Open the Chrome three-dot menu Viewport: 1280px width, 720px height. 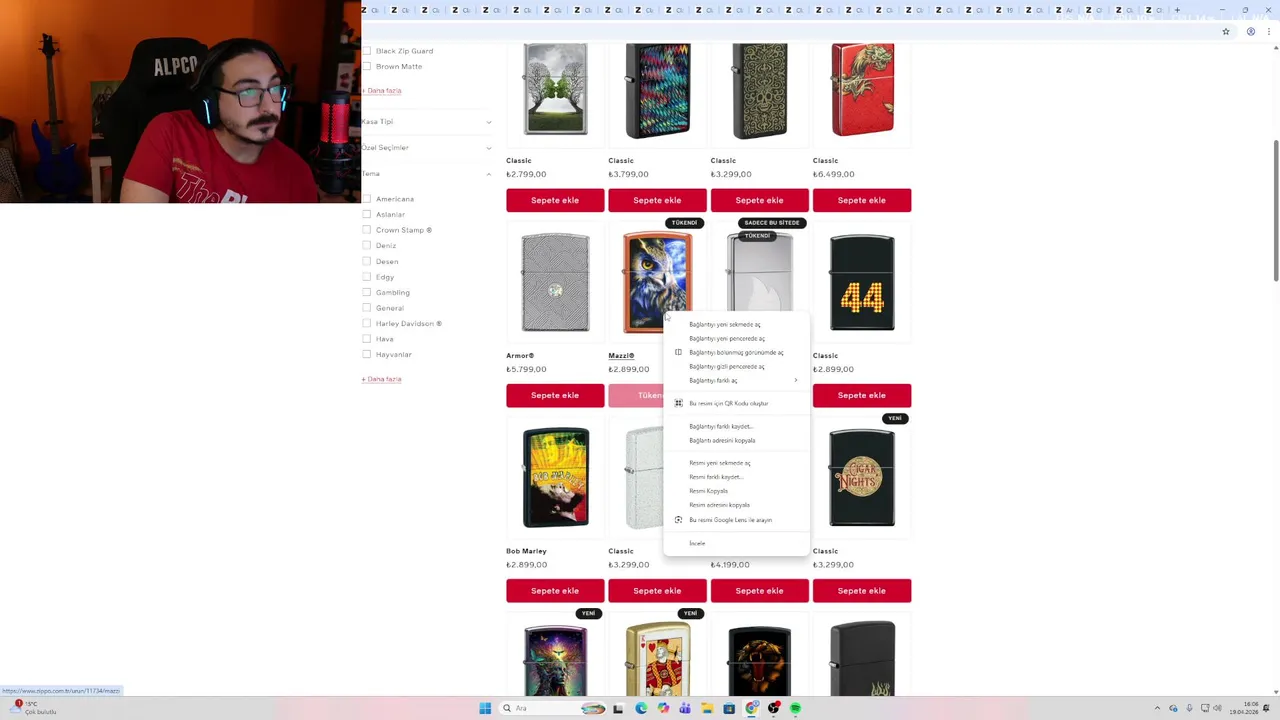coord(1269,31)
